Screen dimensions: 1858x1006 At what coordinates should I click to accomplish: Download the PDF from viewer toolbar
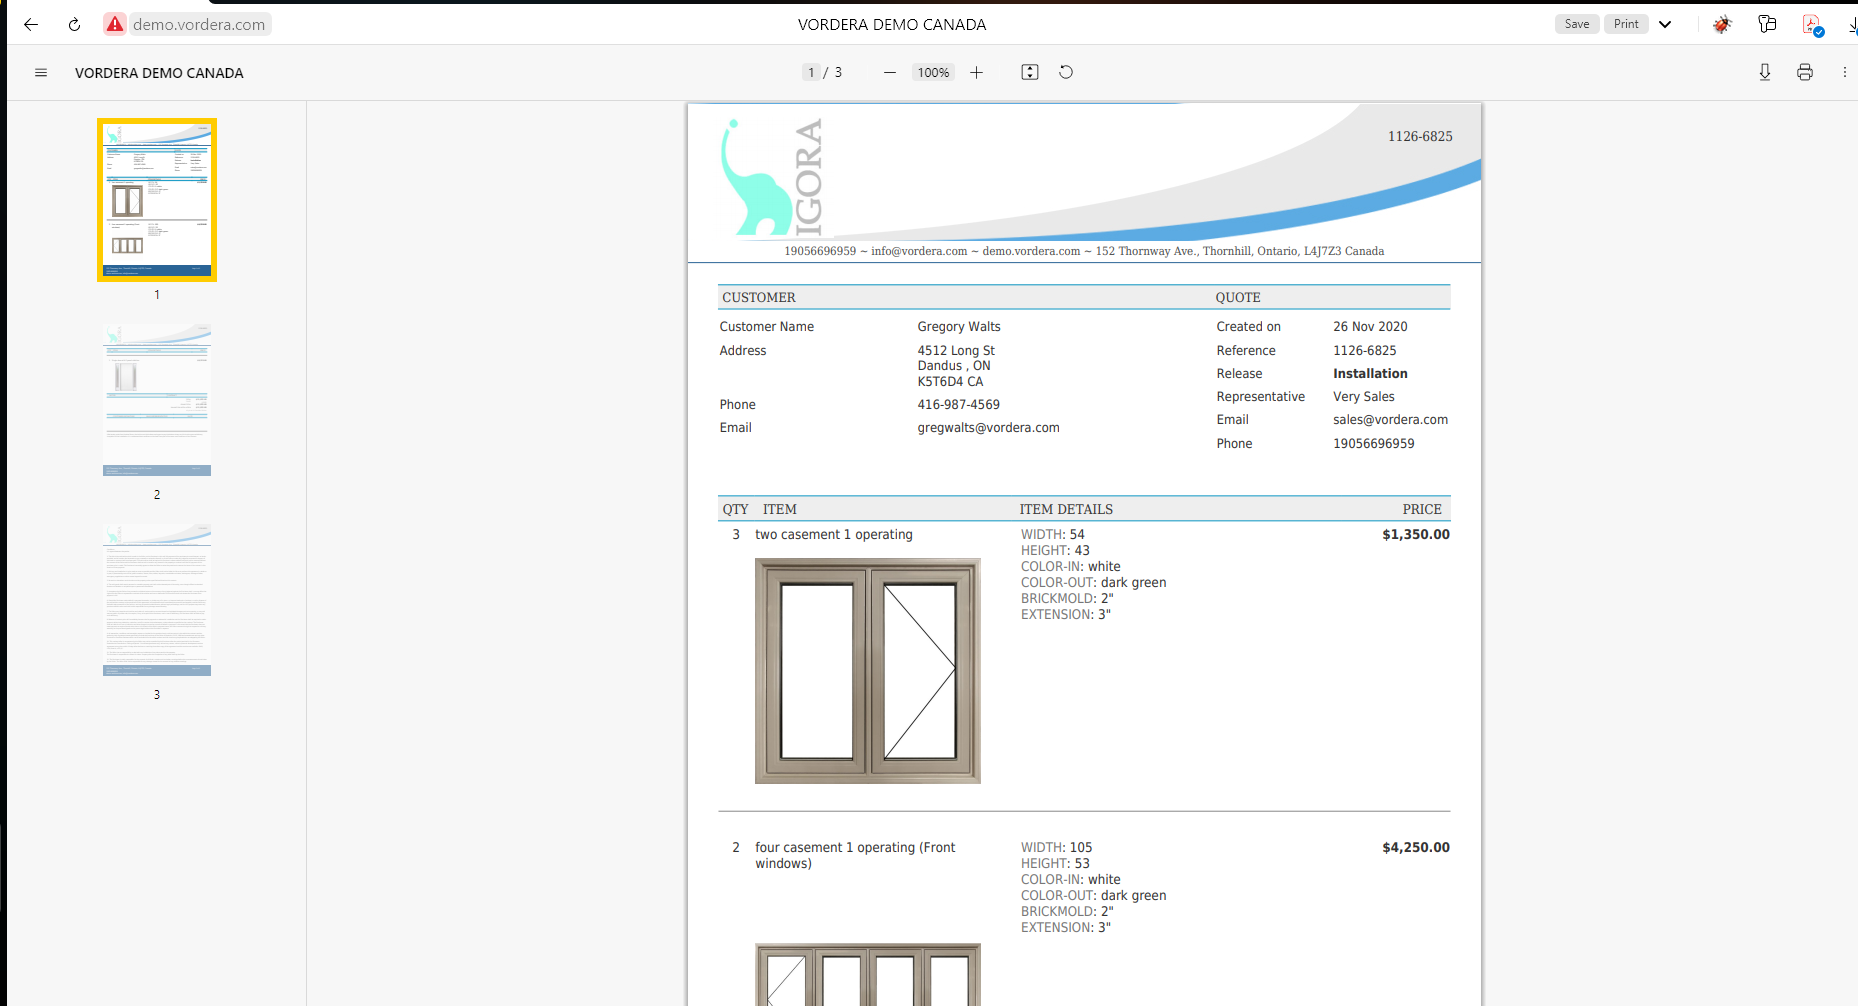click(1764, 73)
